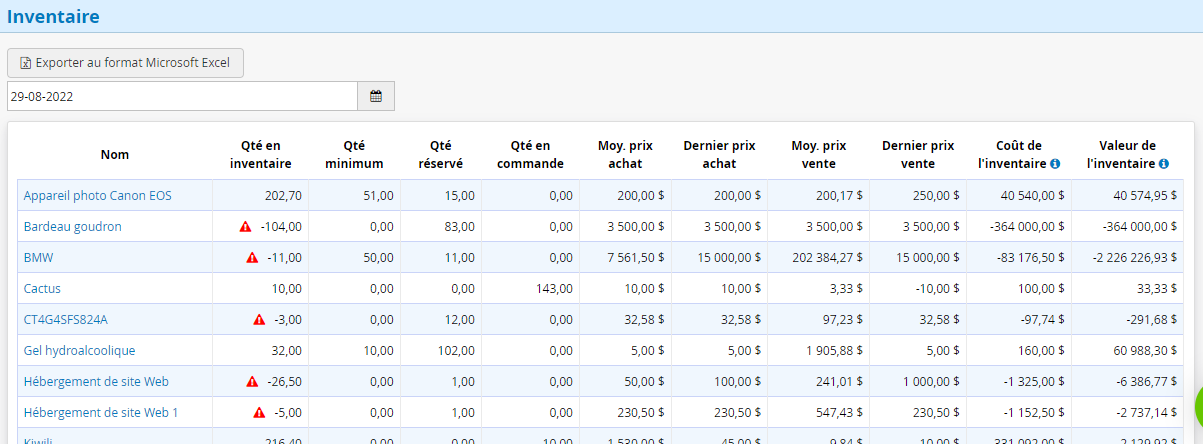This screenshot has height=444, width=1203.
Task: Click warning triangle in Hébergement de site Web row
Action: point(252,382)
